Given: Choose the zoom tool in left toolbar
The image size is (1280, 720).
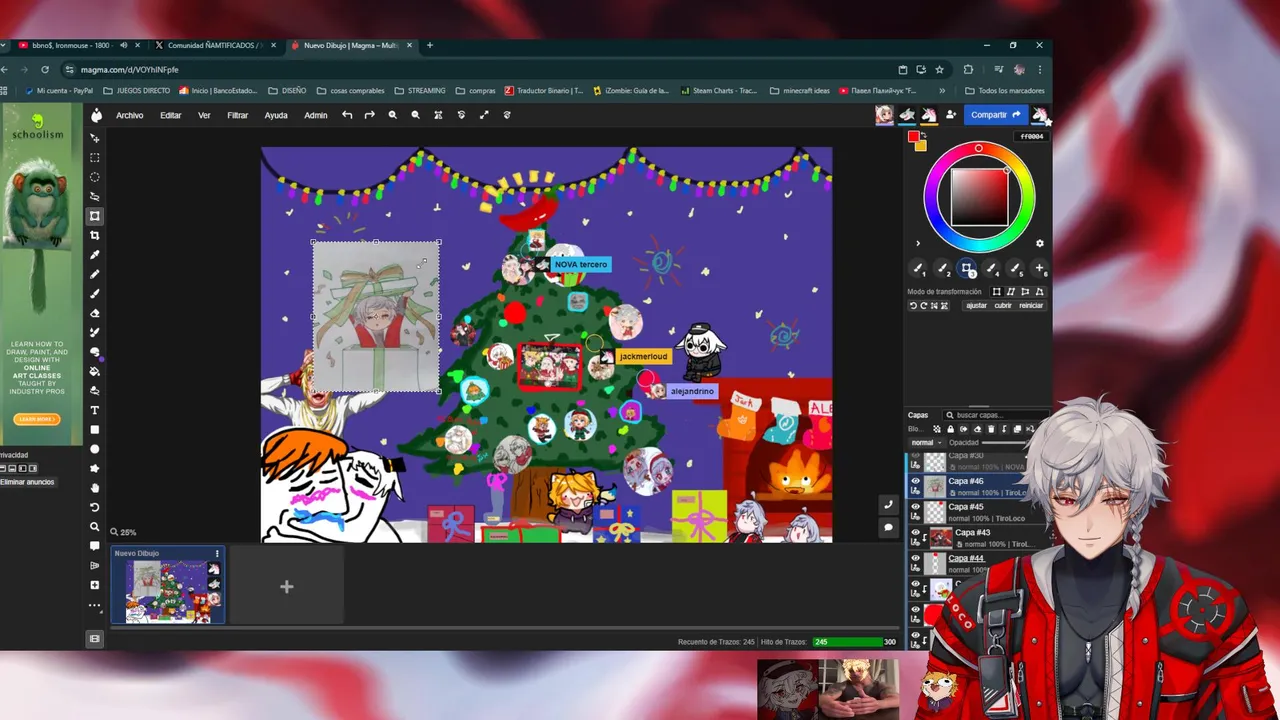Looking at the screenshot, I should pos(95,527).
